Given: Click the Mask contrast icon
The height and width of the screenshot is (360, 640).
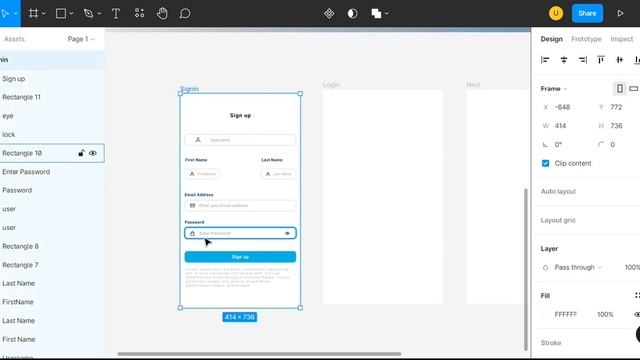Looking at the screenshot, I should pos(352,13).
